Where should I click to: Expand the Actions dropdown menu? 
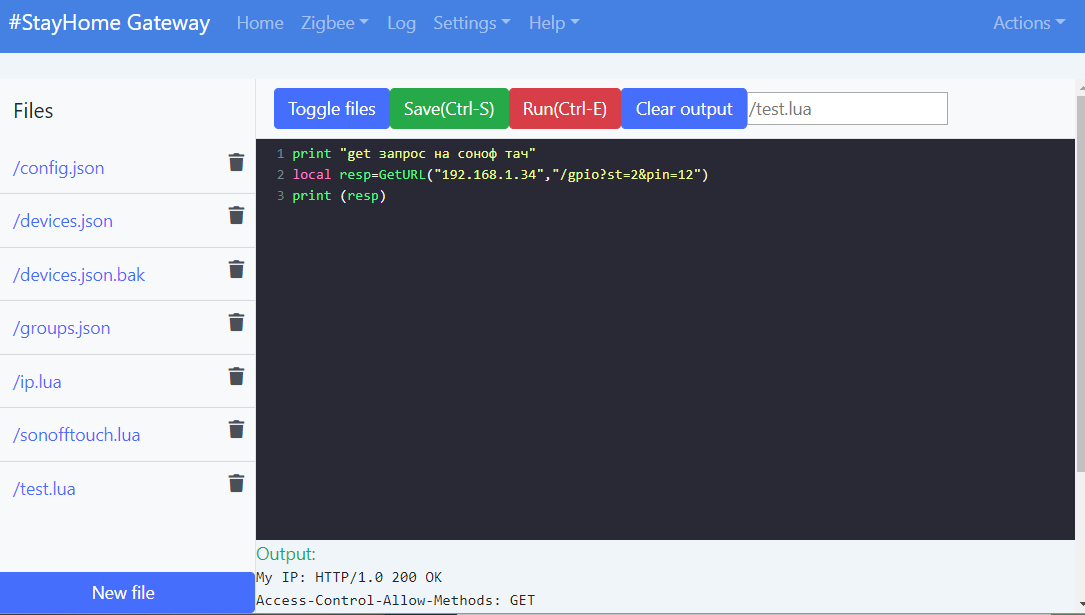[1029, 23]
